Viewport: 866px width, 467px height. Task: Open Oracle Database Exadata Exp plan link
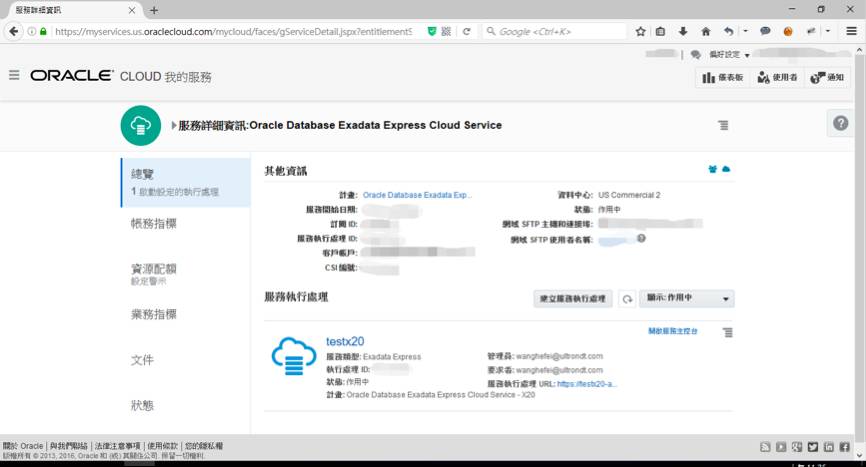(x=417, y=195)
